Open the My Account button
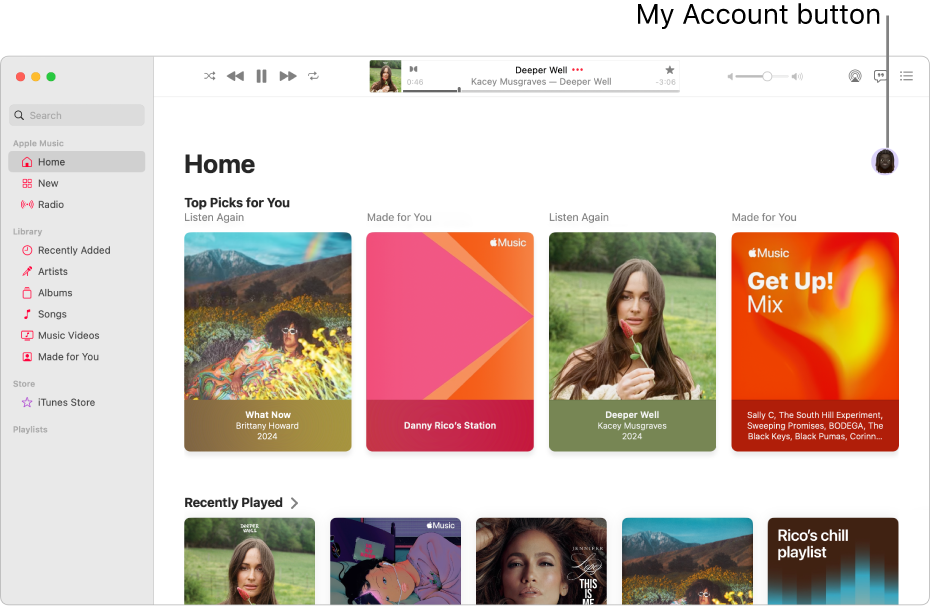 (884, 160)
